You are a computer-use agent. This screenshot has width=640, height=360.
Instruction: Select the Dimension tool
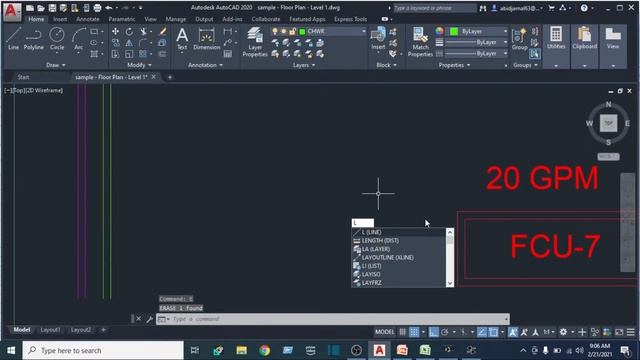[206, 39]
